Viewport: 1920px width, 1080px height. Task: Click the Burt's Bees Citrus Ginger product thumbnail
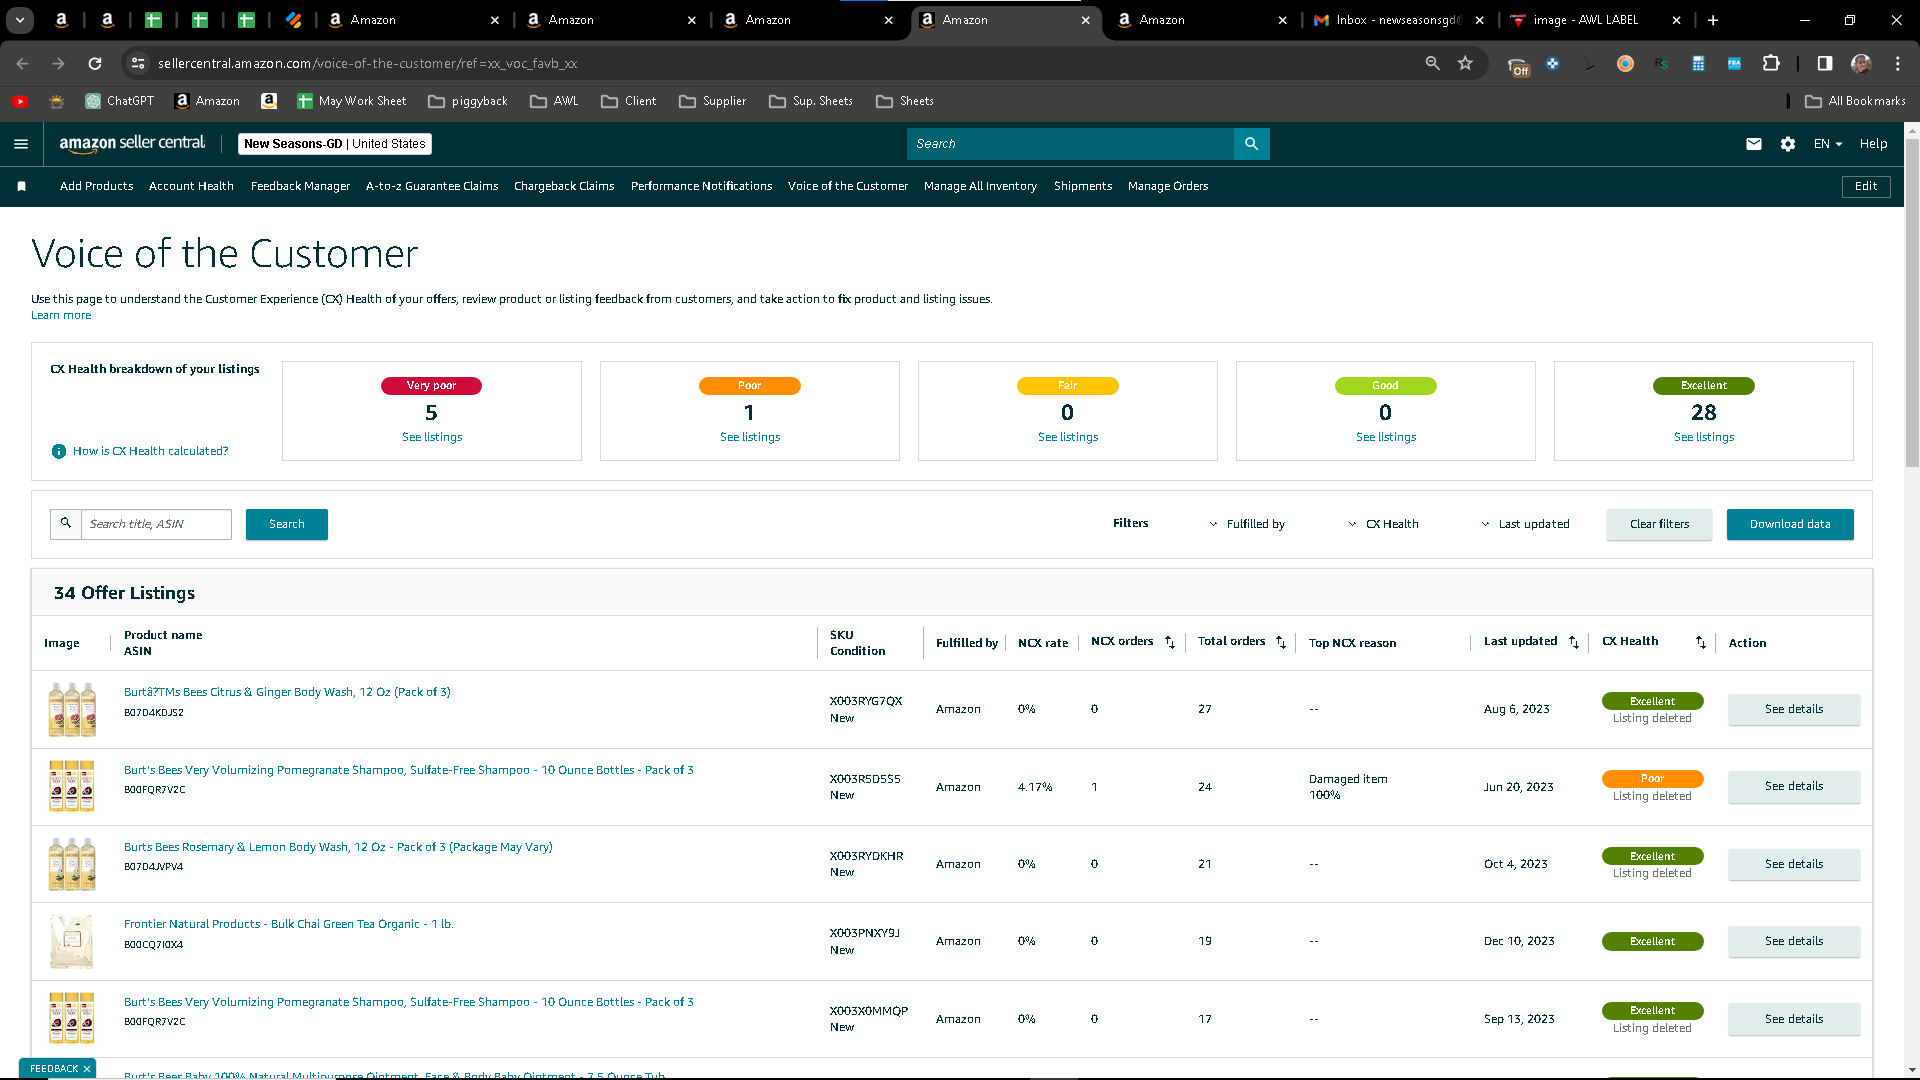click(x=72, y=709)
